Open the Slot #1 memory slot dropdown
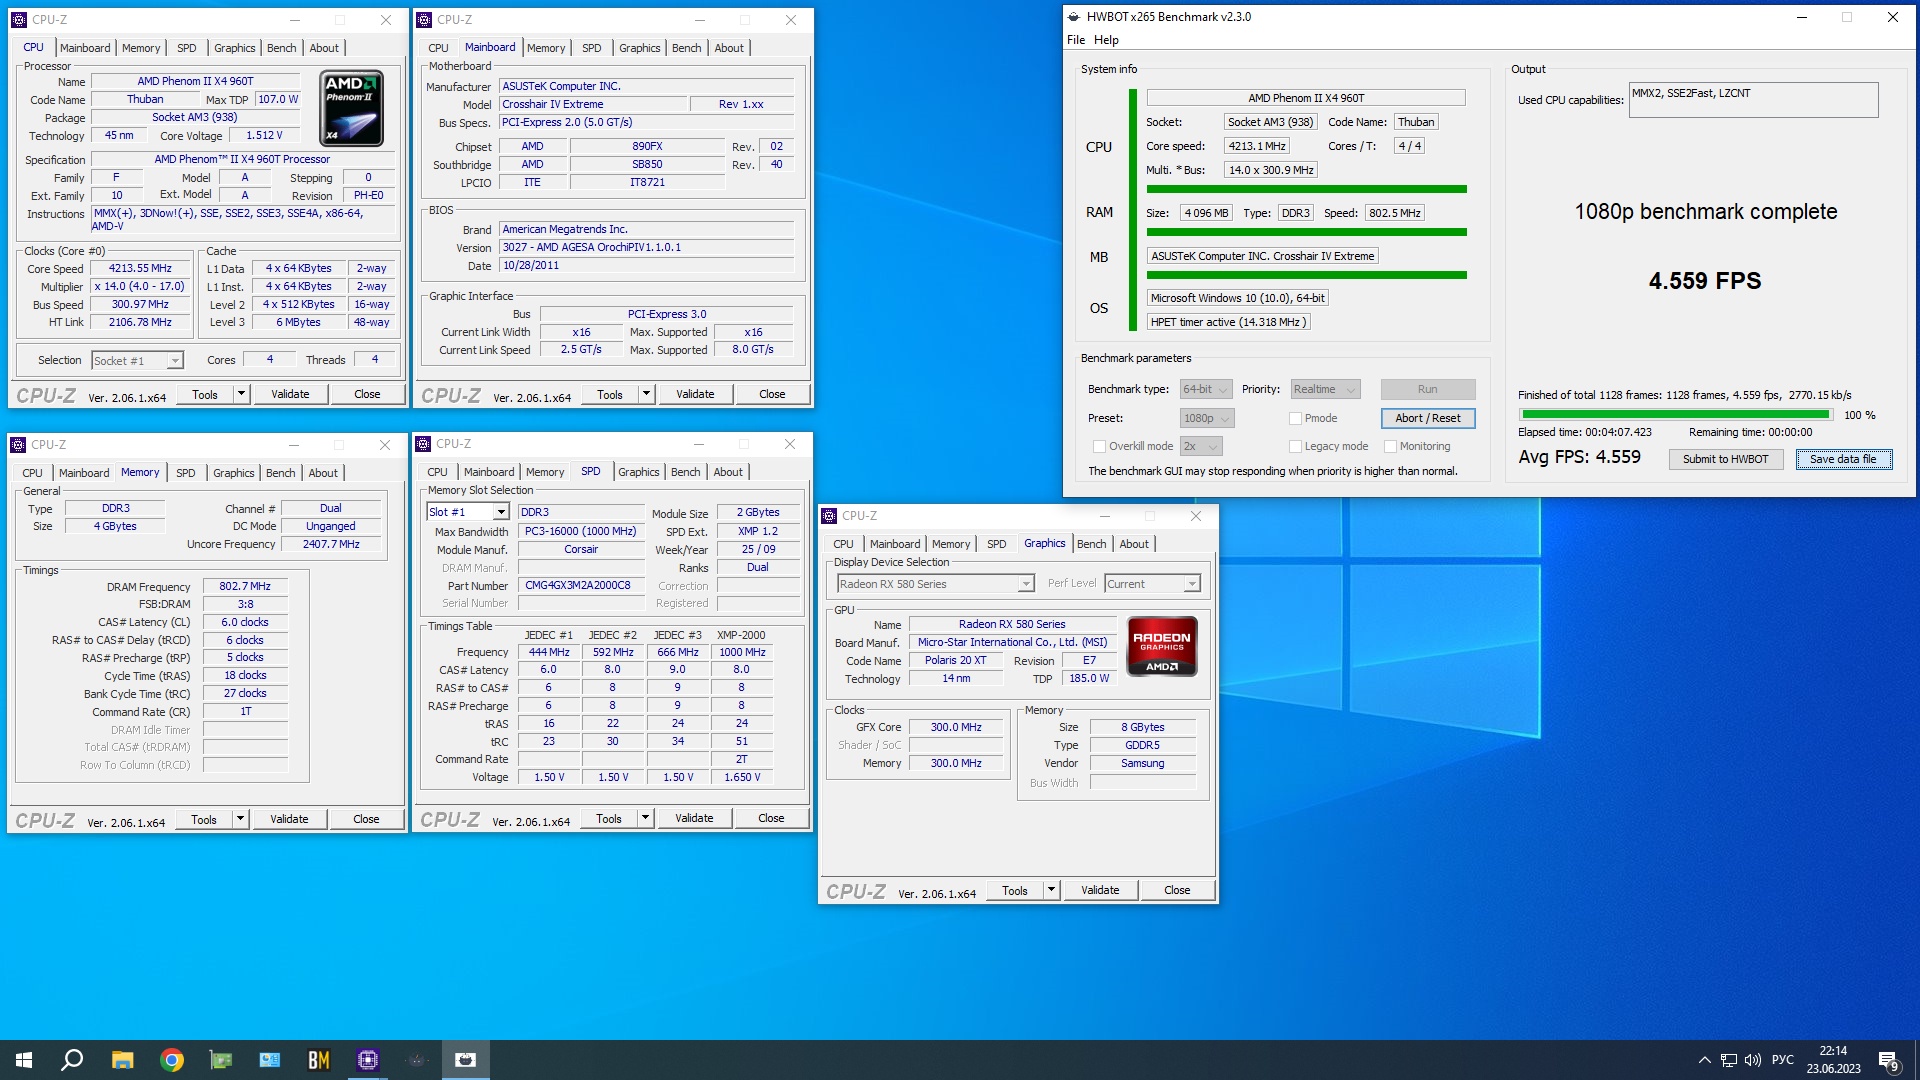Screen dimensions: 1920x1080 click(467, 512)
